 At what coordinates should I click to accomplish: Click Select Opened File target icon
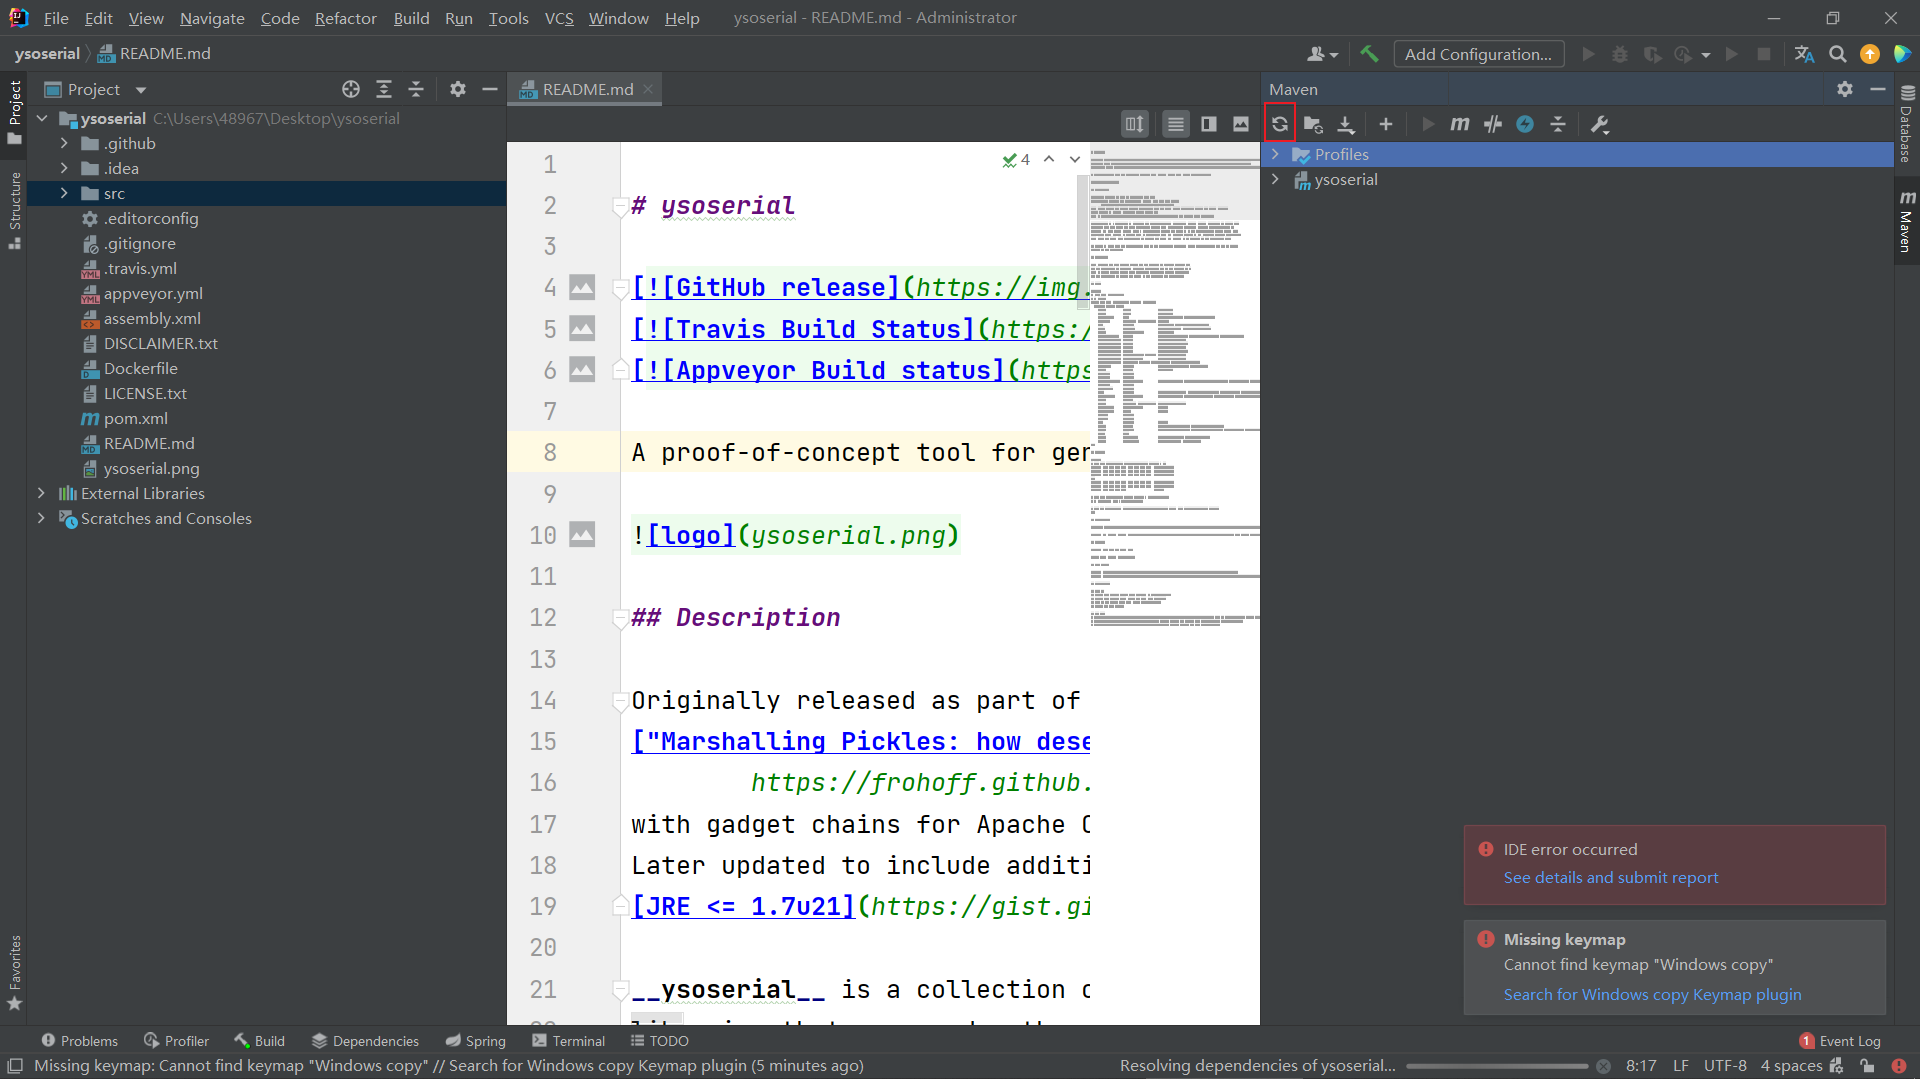click(350, 89)
